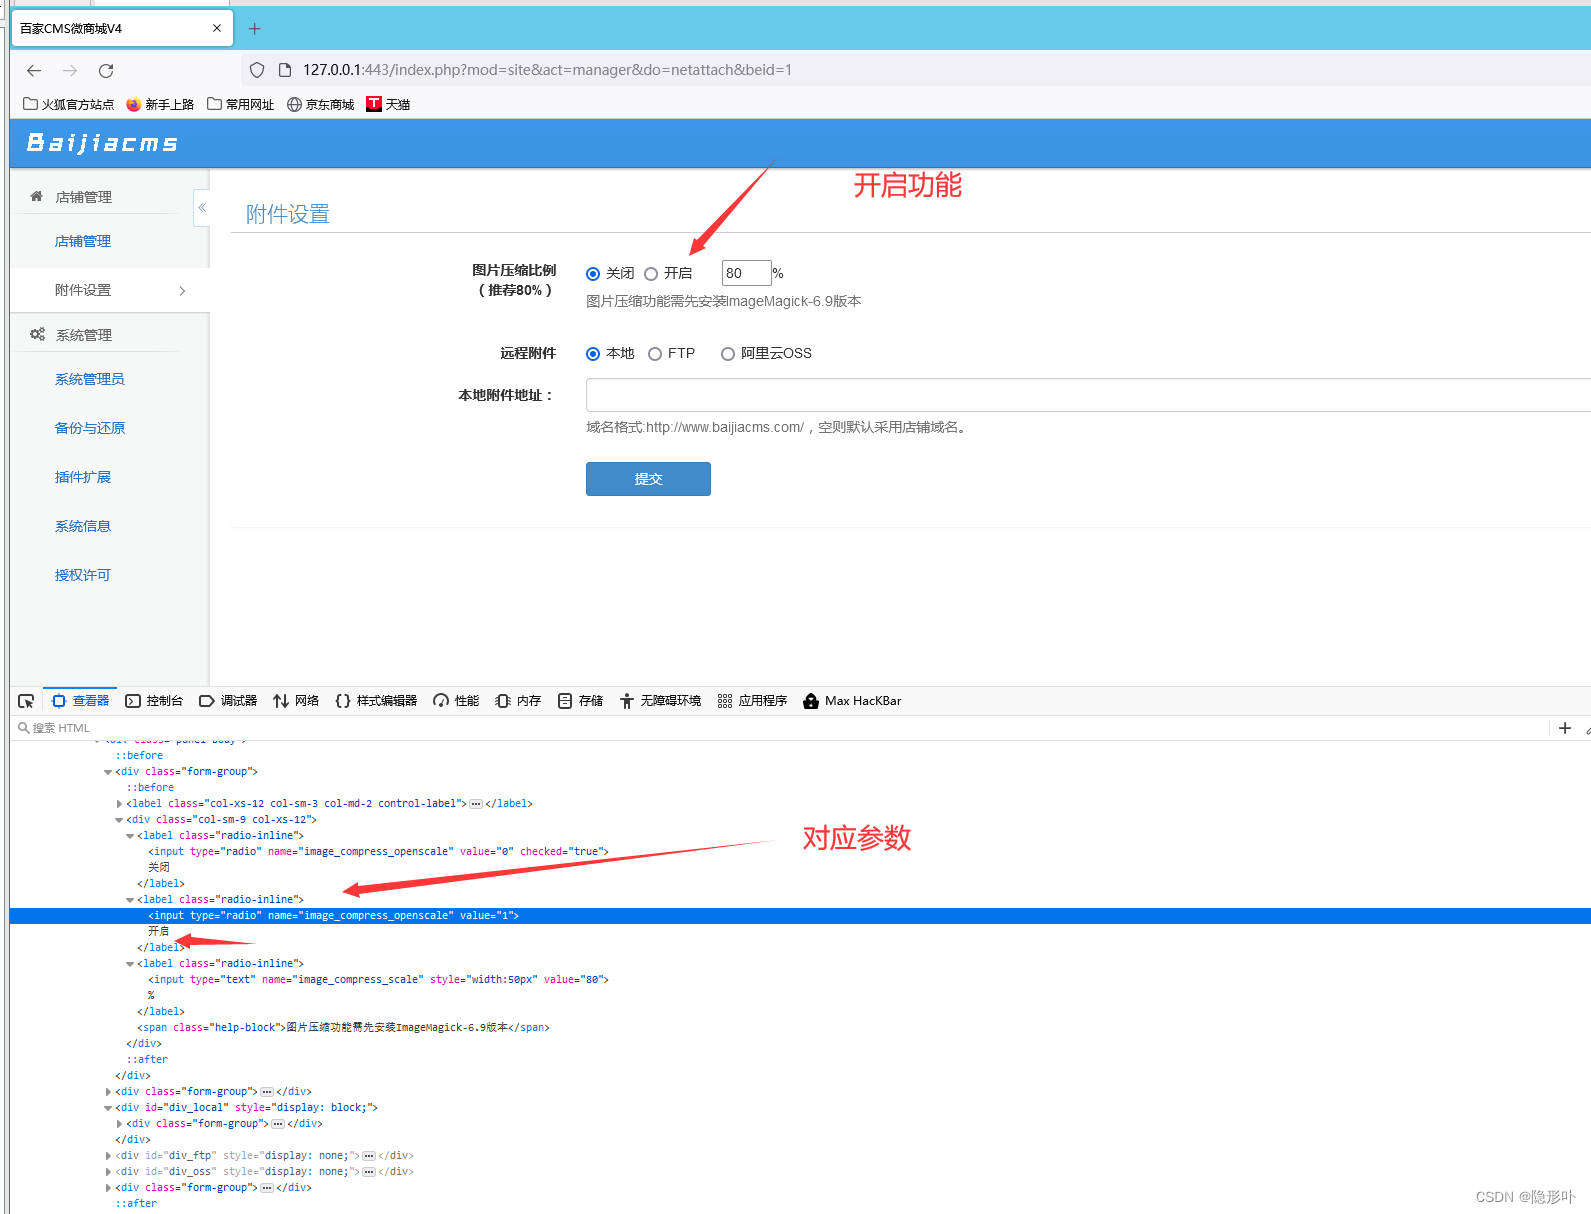The height and width of the screenshot is (1214, 1591).
Task: Open 备份与还原 sidebar link
Action: point(90,428)
